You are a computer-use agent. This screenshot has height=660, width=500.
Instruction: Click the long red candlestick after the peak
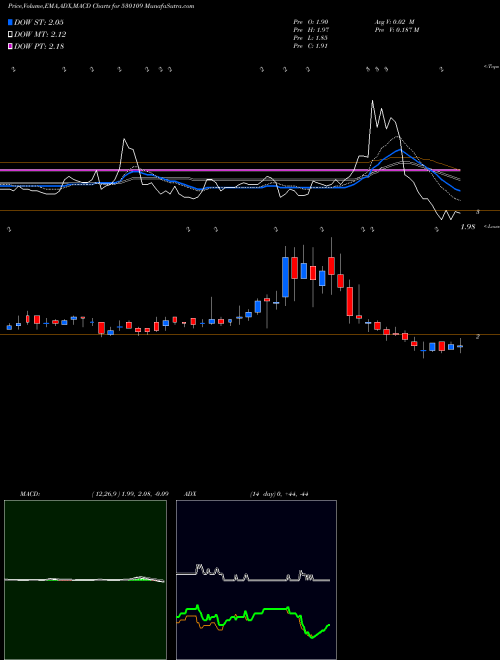click(350, 301)
